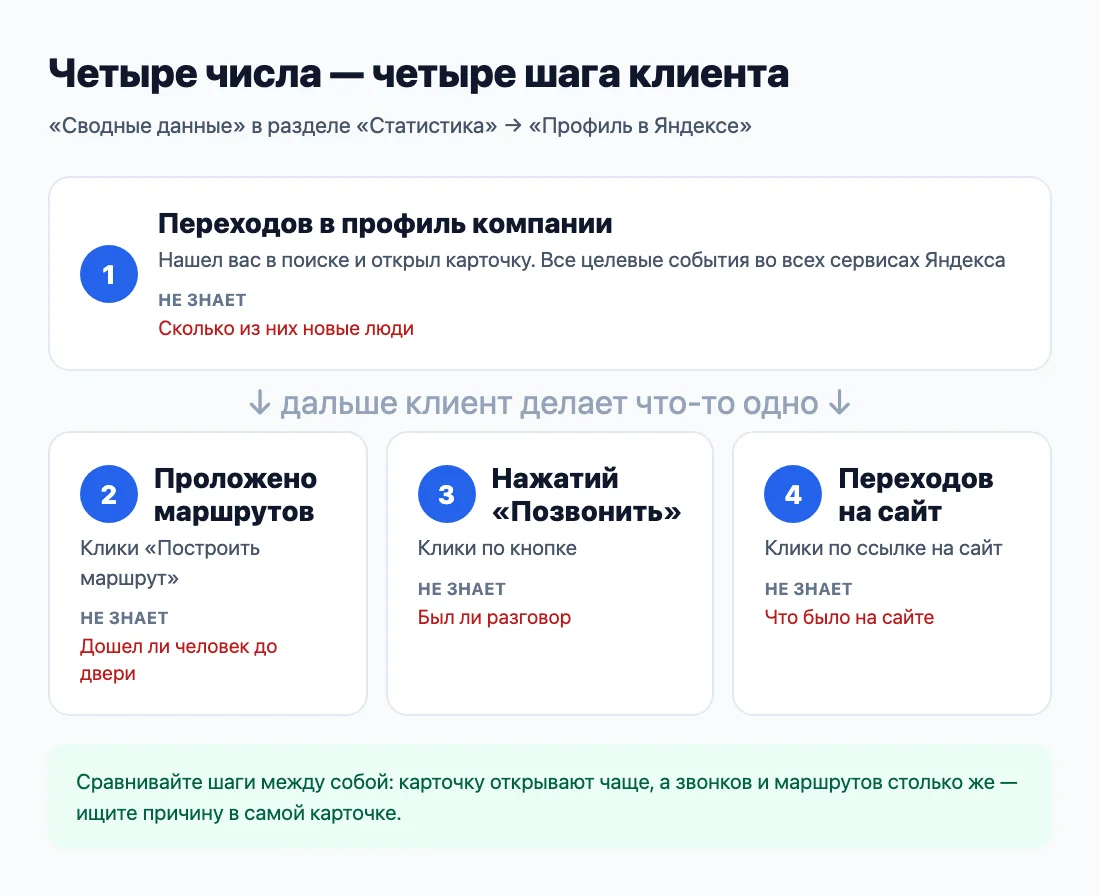Click text "Клики по ссылке на сайт"

click(883, 548)
